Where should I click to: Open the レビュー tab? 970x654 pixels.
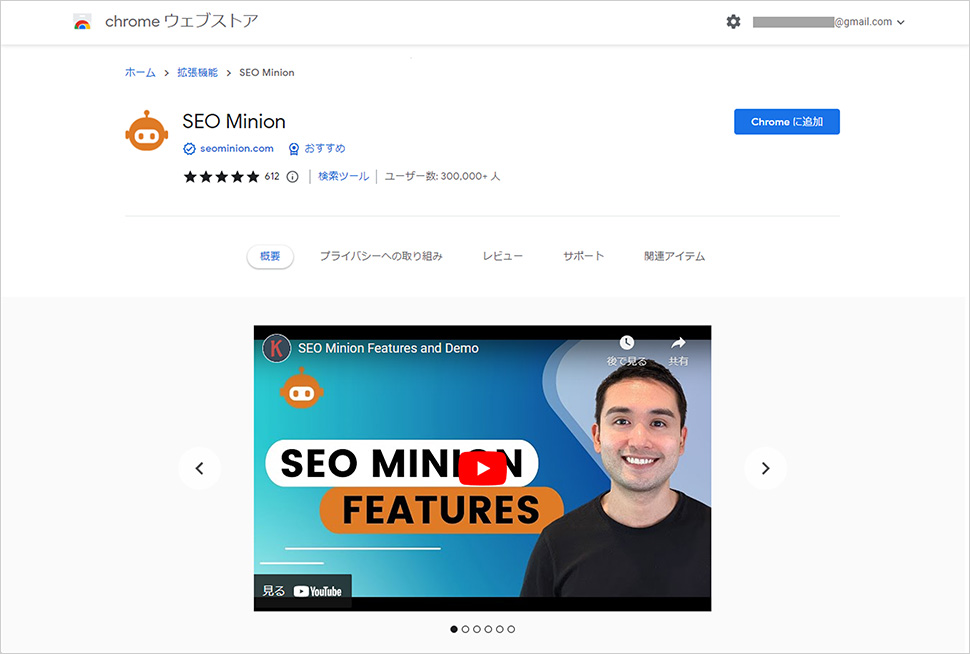click(x=502, y=256)
